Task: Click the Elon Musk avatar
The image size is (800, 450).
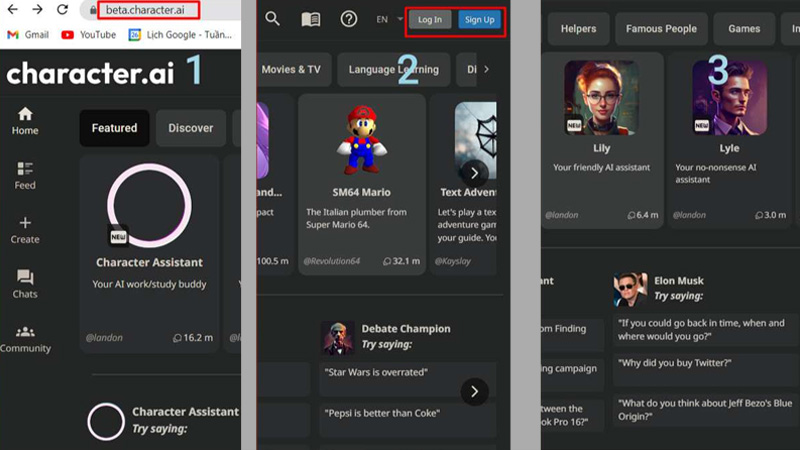Action: click(x=630, y=289)
